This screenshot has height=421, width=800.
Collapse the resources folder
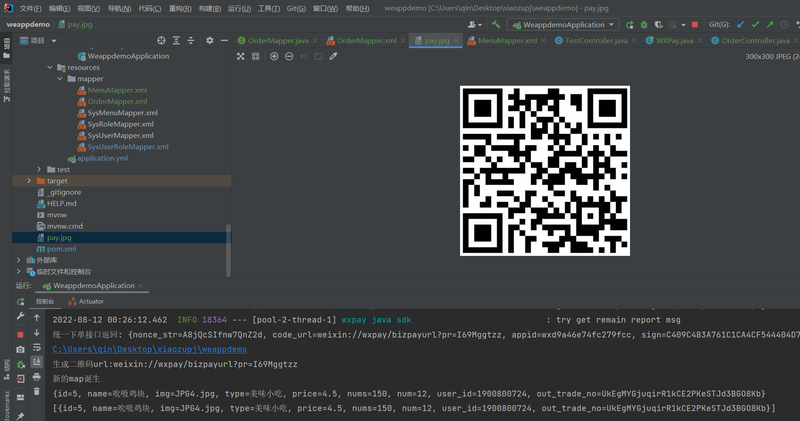pos(49,67)
